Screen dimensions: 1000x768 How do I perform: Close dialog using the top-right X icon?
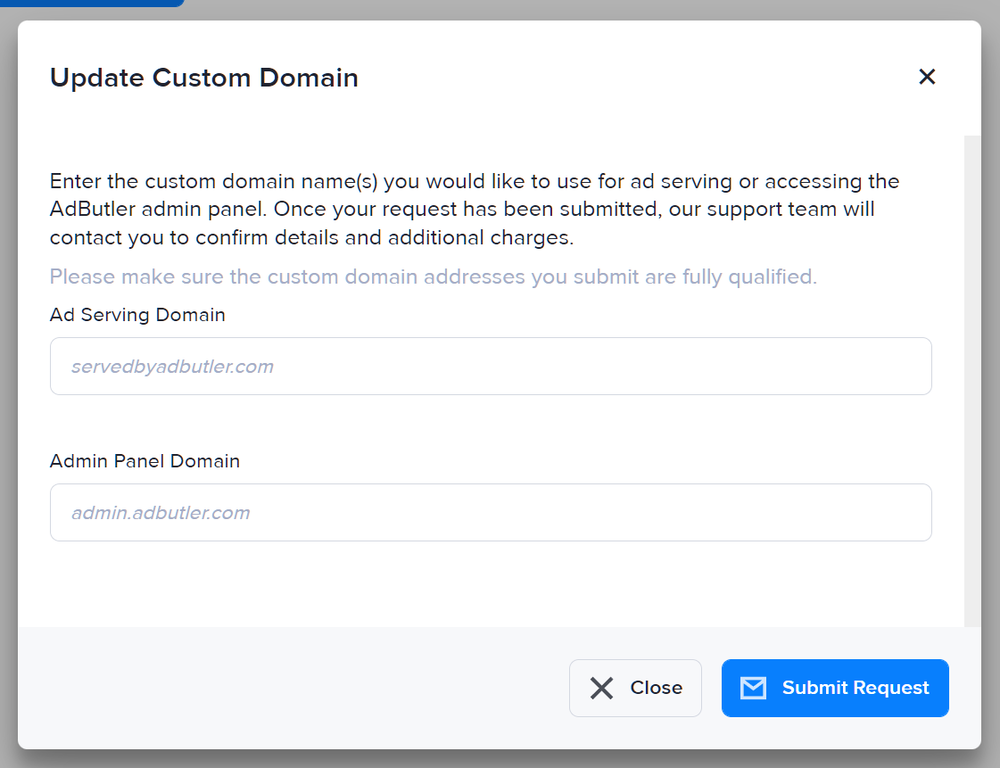(927, 77)
